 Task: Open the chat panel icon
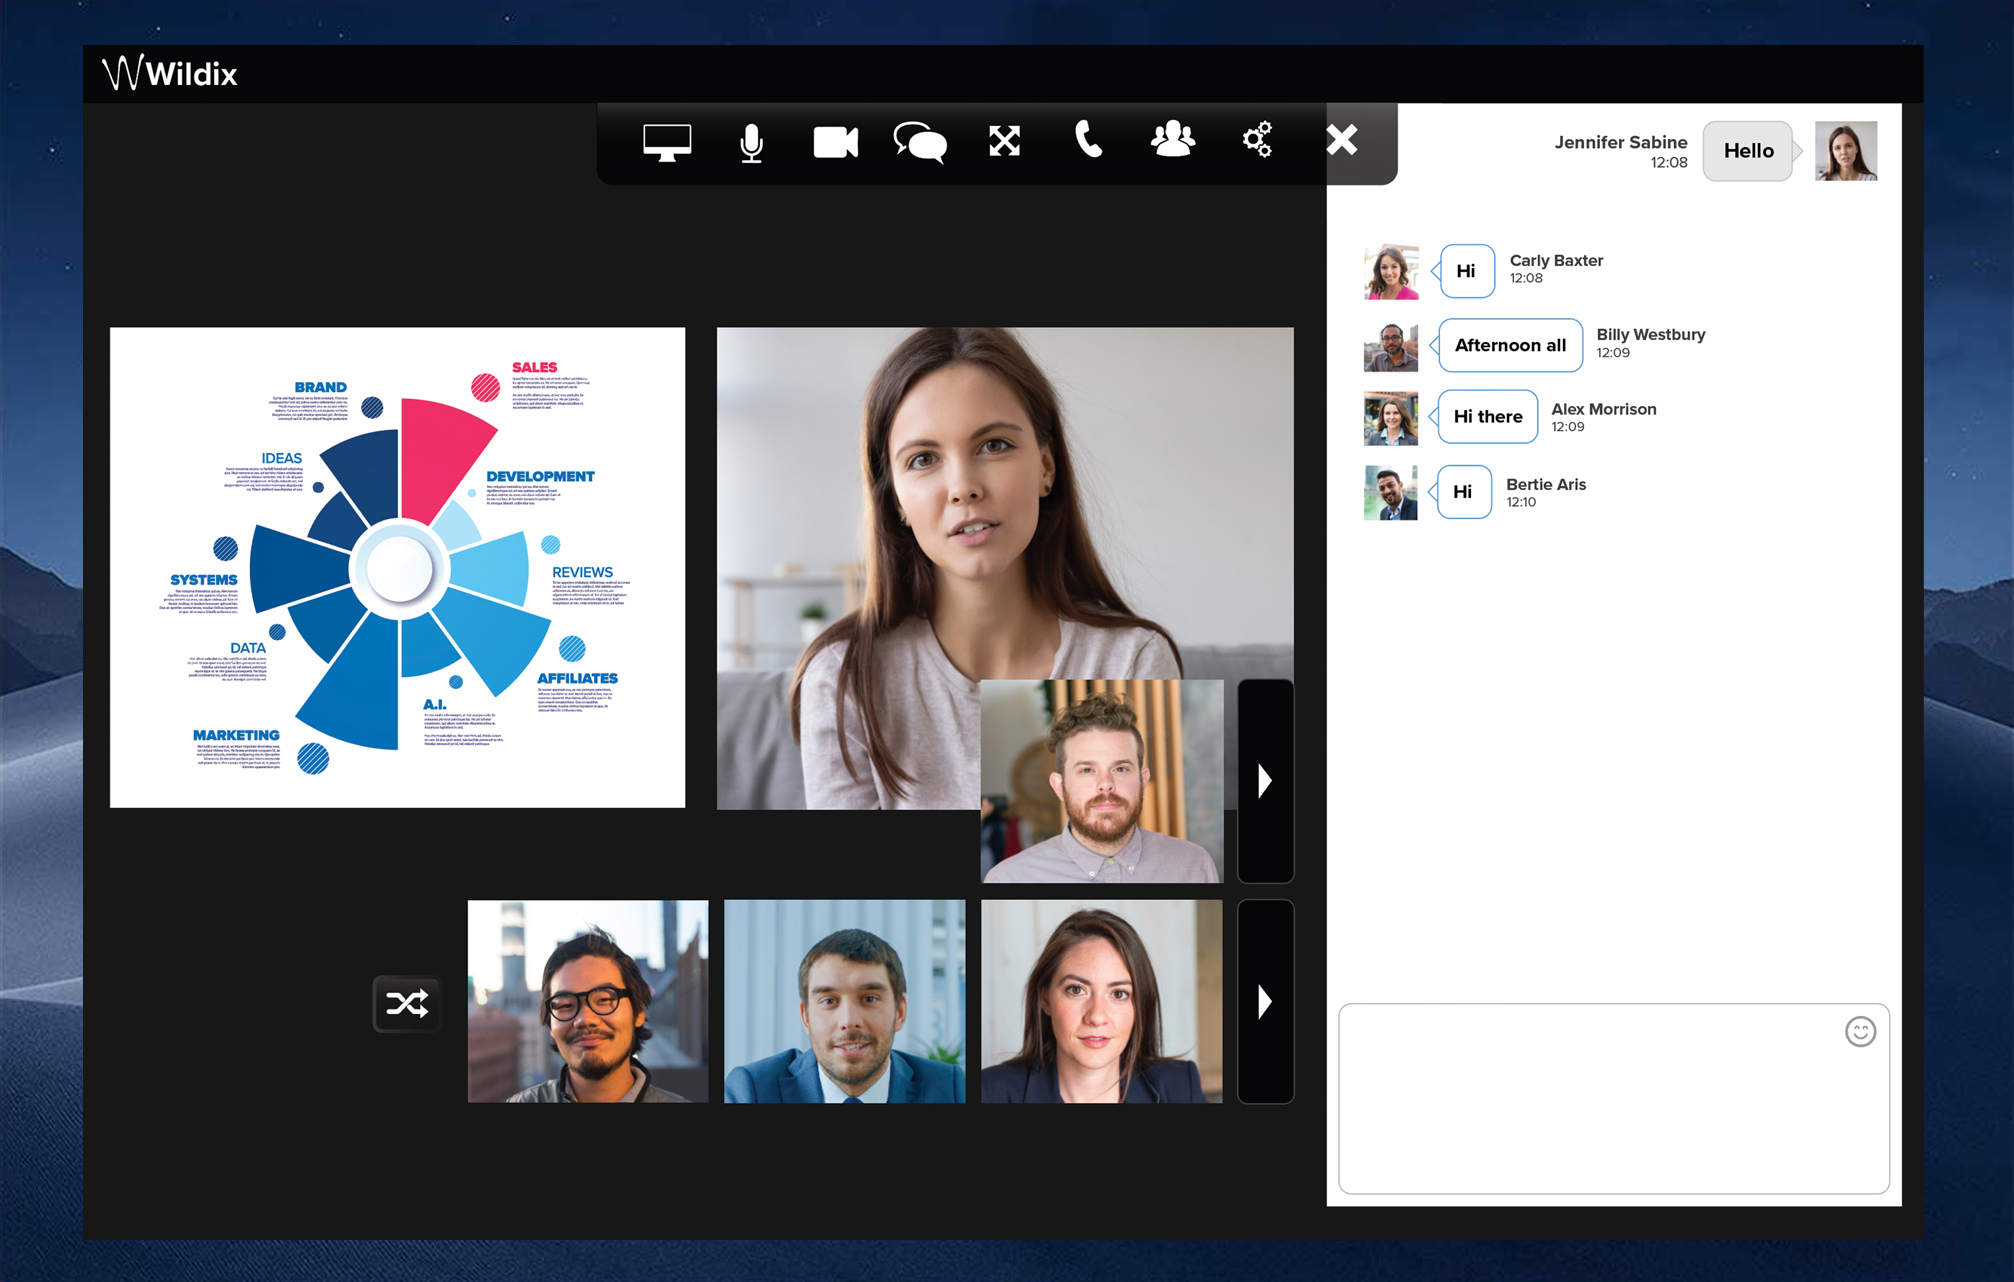pyautogui.click(x=920, y=143)
